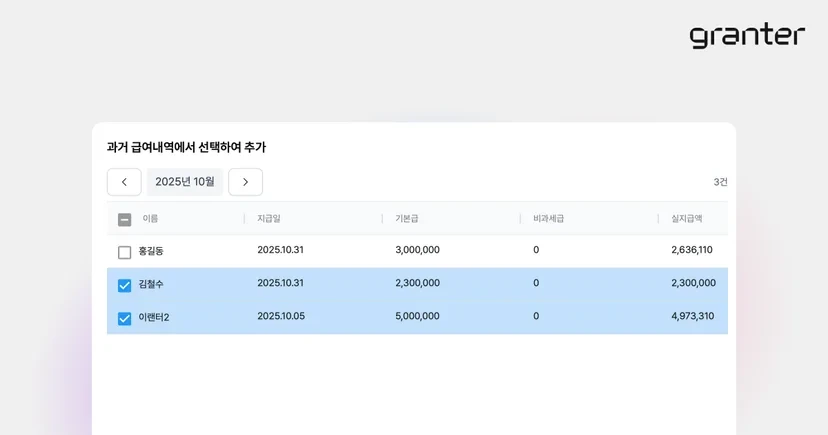The width and height of the screenshot is (828, 435).
Task: Go to next month with right chevron
Action: coord(246,182)
